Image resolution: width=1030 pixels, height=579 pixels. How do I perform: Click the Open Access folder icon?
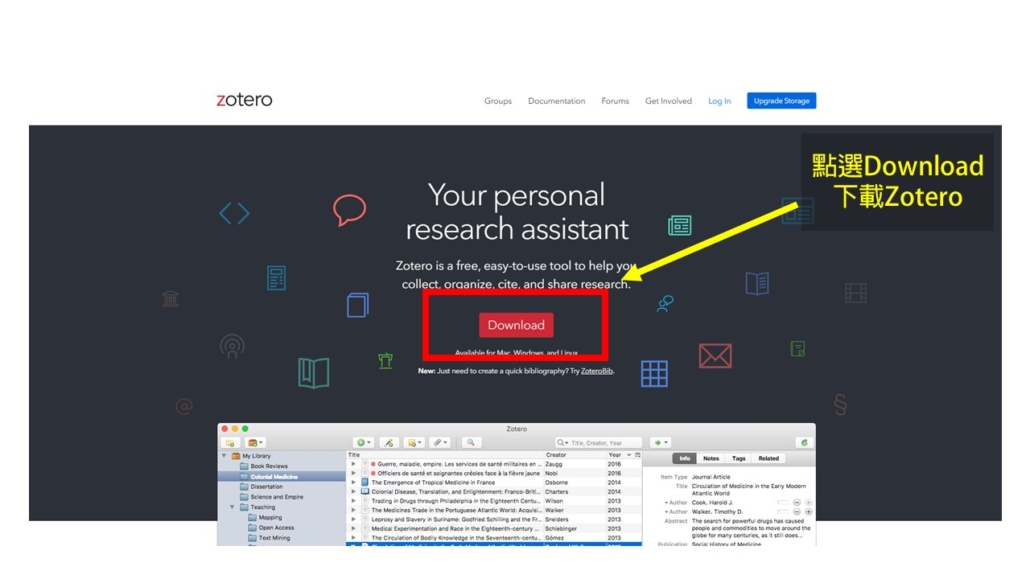pyautogui.click(x=252, y=528)
